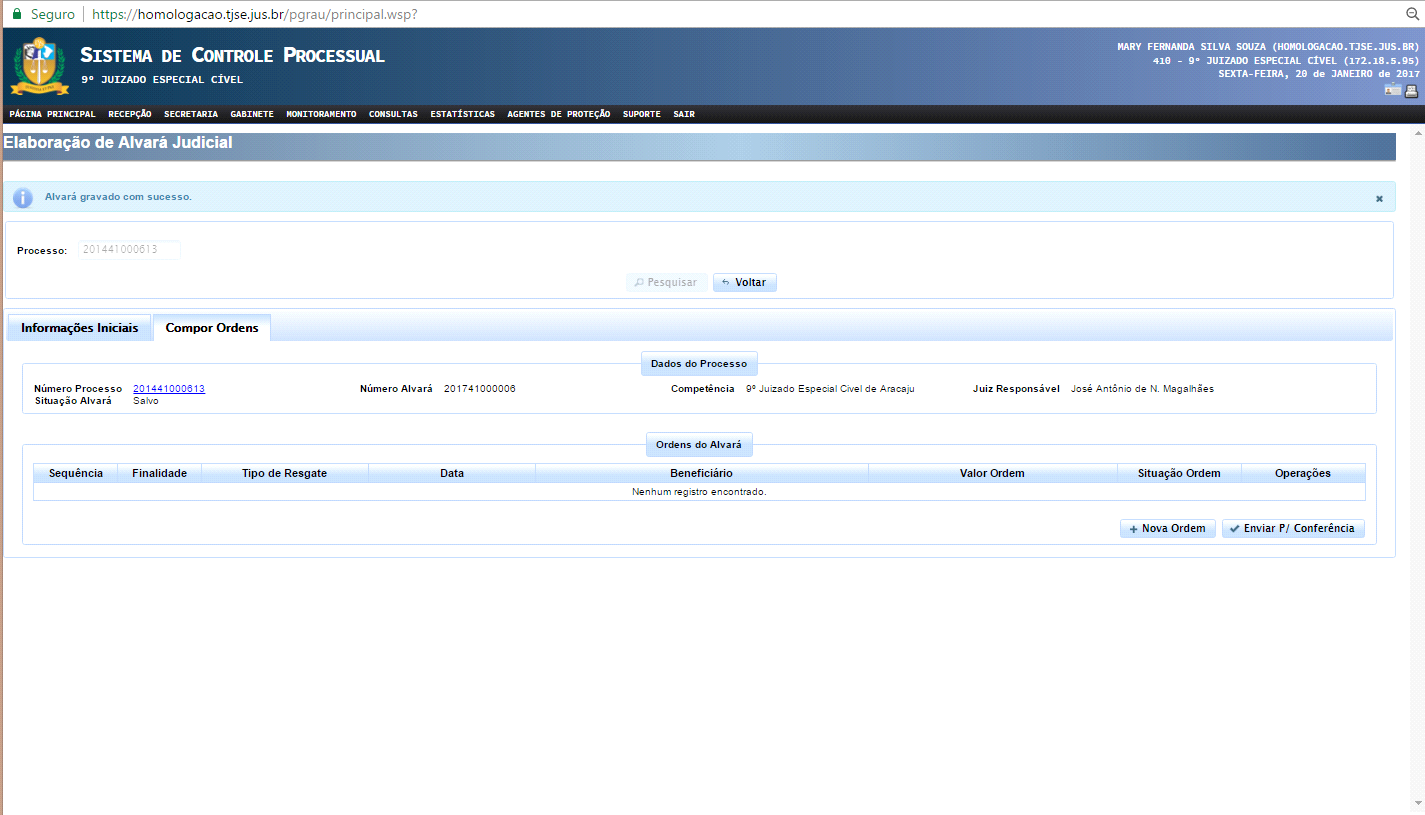Viewport: 1425px width, 815px height.
Task: Click the browser zoom magnifier icon
Action: (x=1413, y=14)
